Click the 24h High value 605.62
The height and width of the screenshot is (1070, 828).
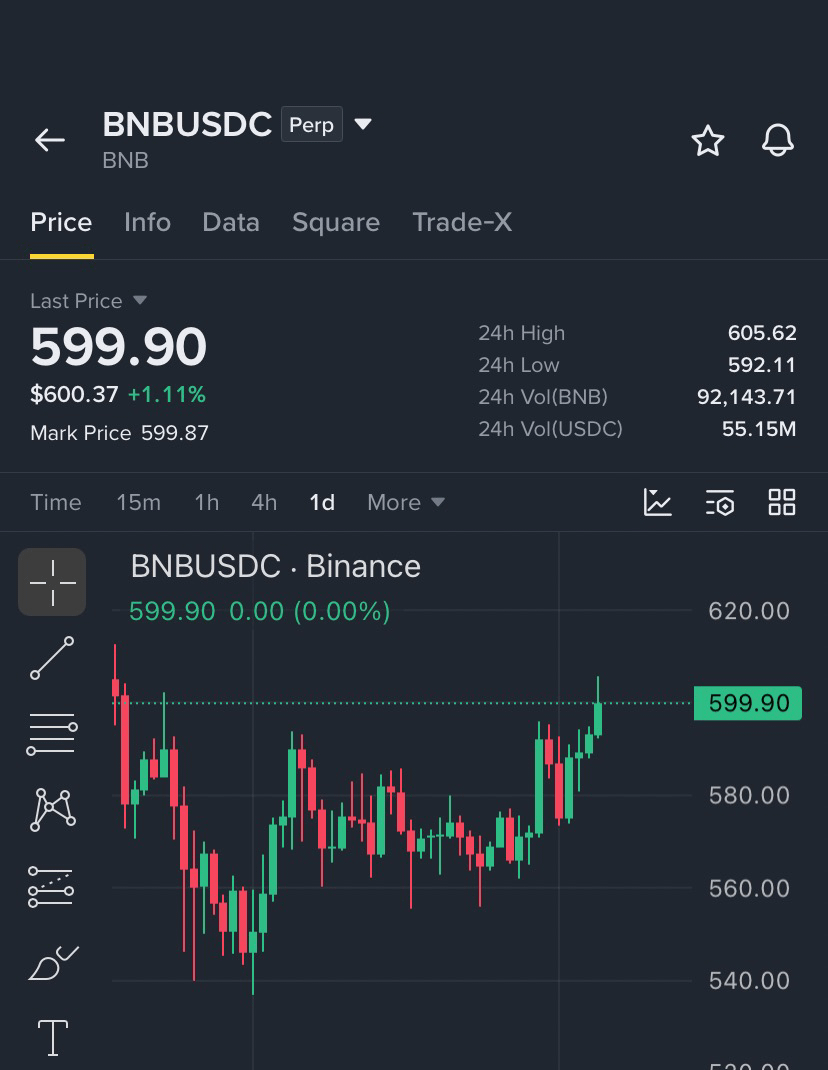(x=762, y=332)
